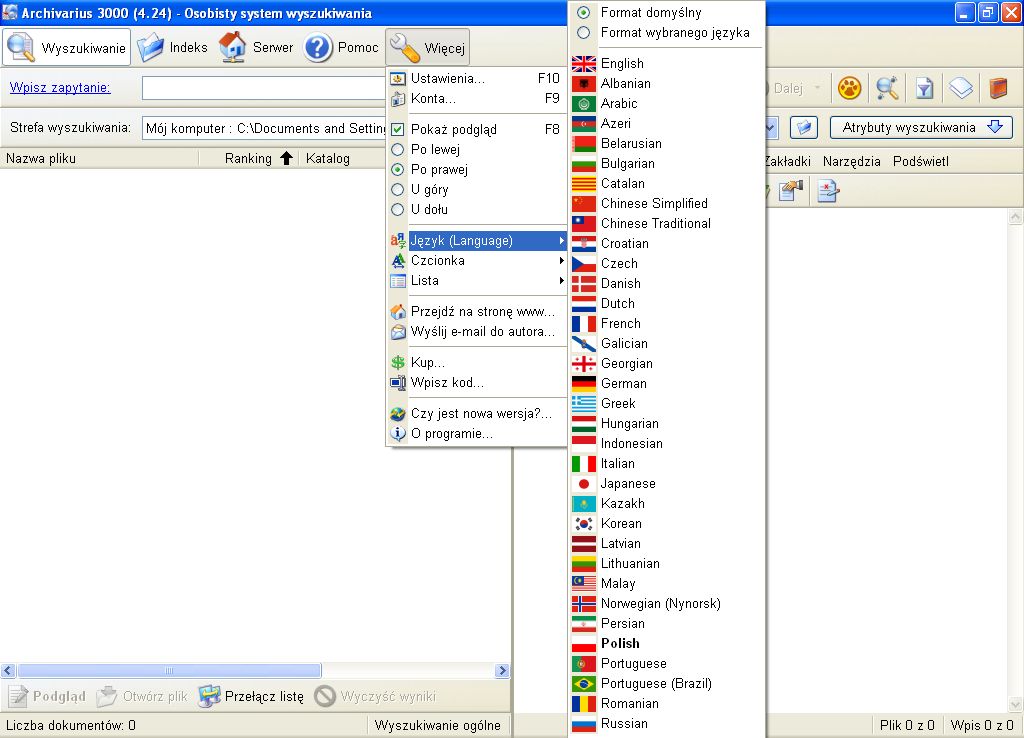Open the Pomoc help button

(342, 47)
